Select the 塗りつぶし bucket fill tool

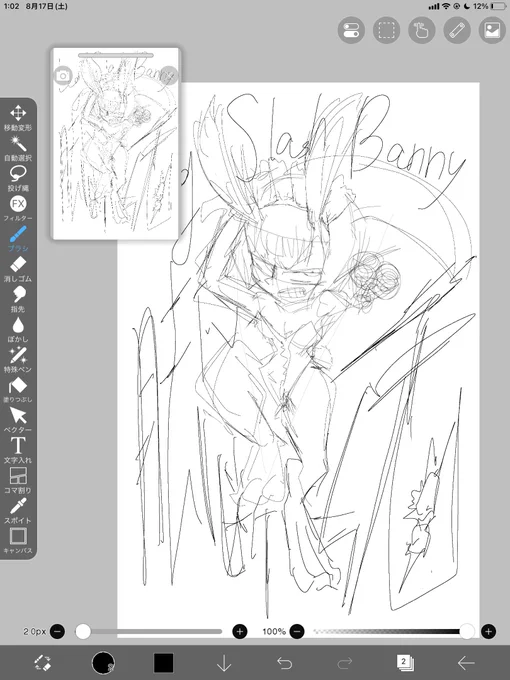coord(18,390)
